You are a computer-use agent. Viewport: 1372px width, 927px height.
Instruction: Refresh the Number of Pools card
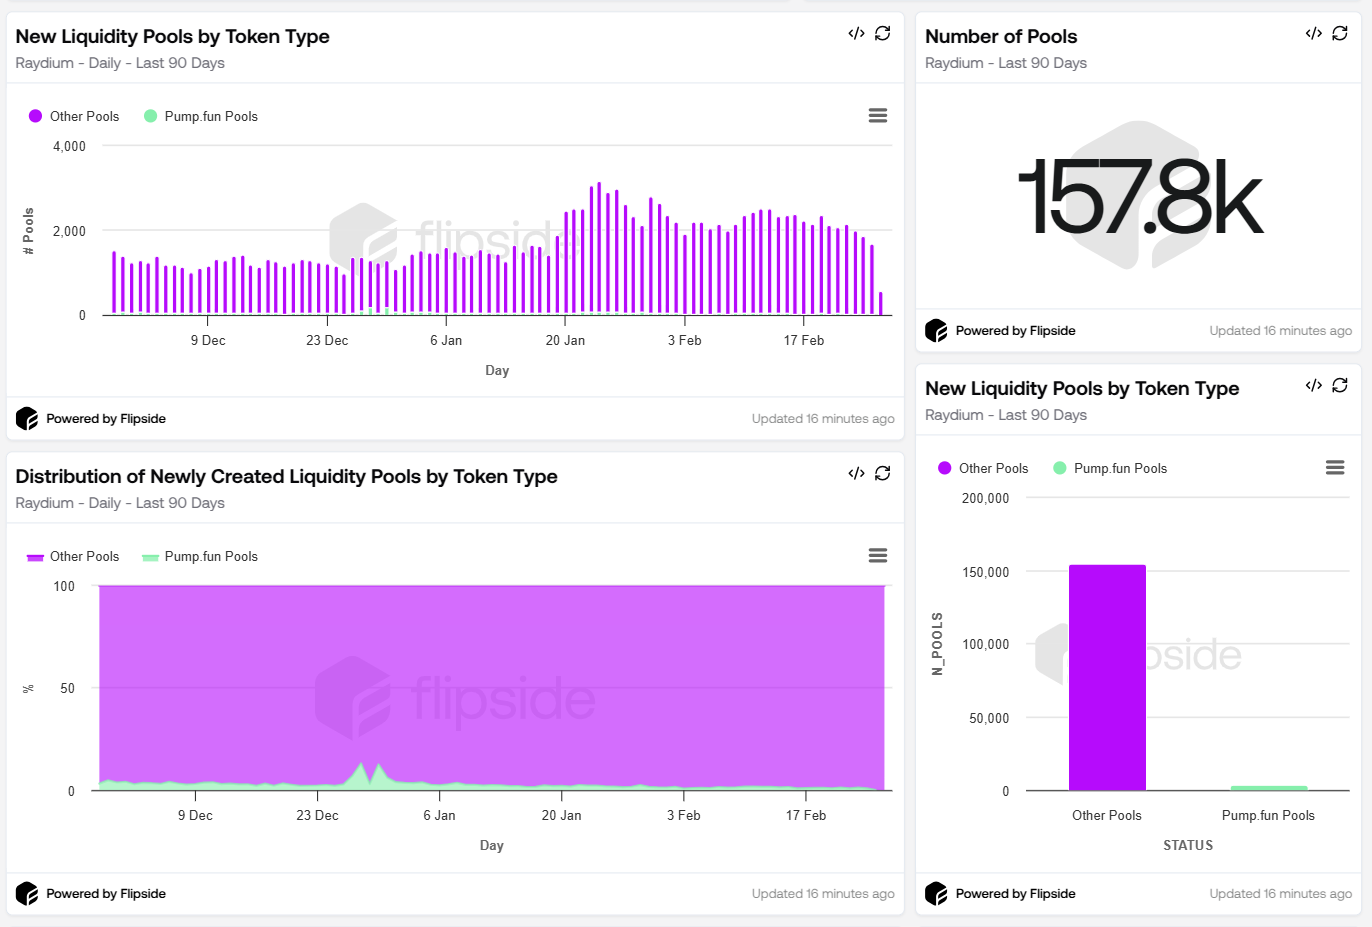(1340, 33)
